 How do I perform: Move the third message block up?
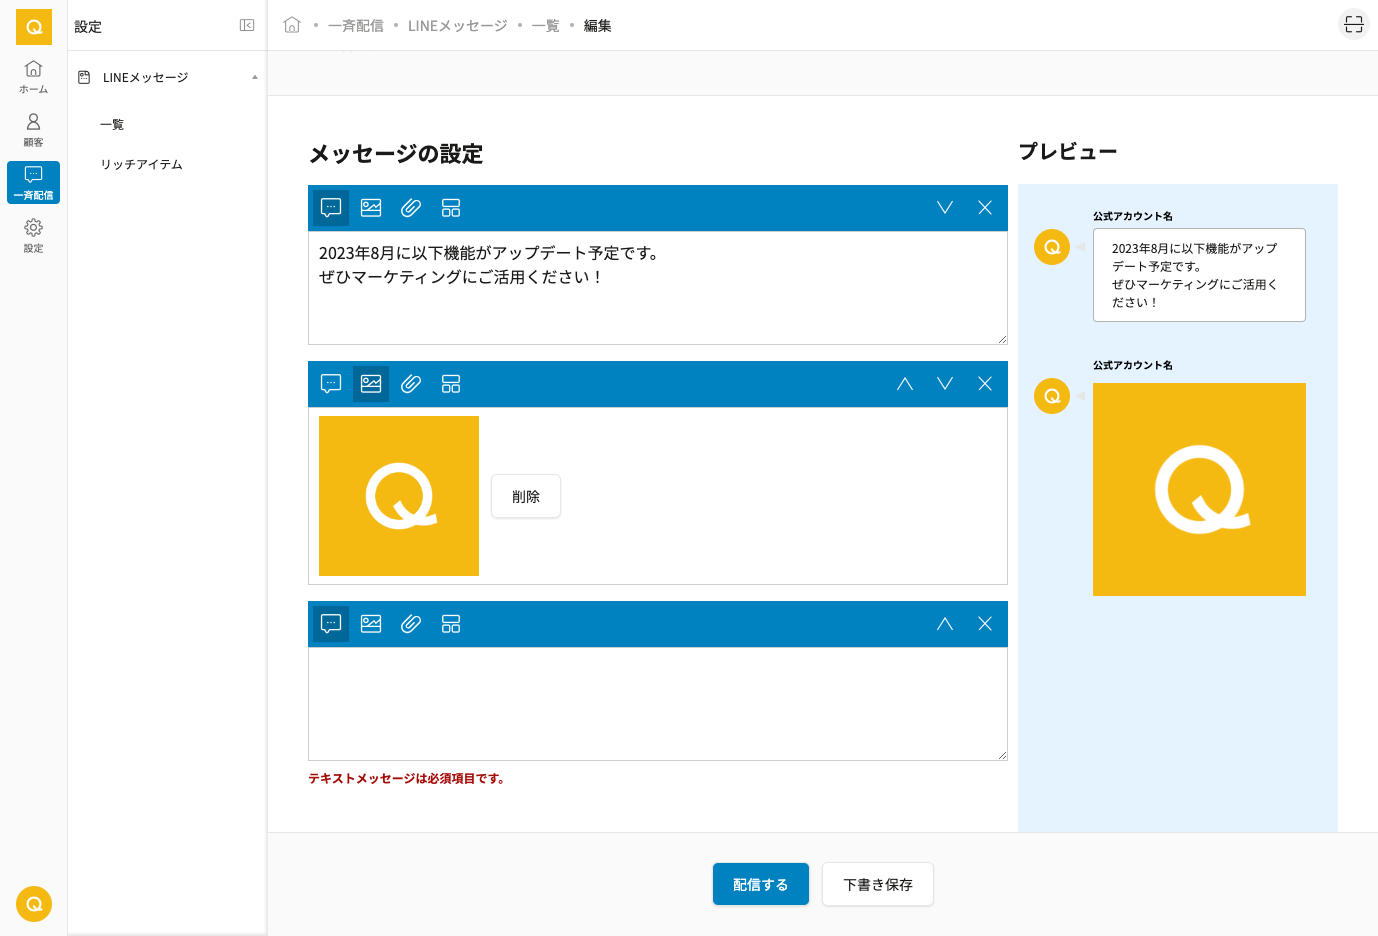click(x=945, y=624)
